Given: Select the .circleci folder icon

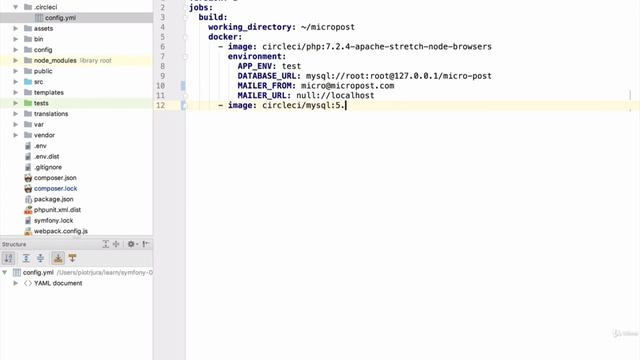Looking at the screenshot, I should coord(28,7).
